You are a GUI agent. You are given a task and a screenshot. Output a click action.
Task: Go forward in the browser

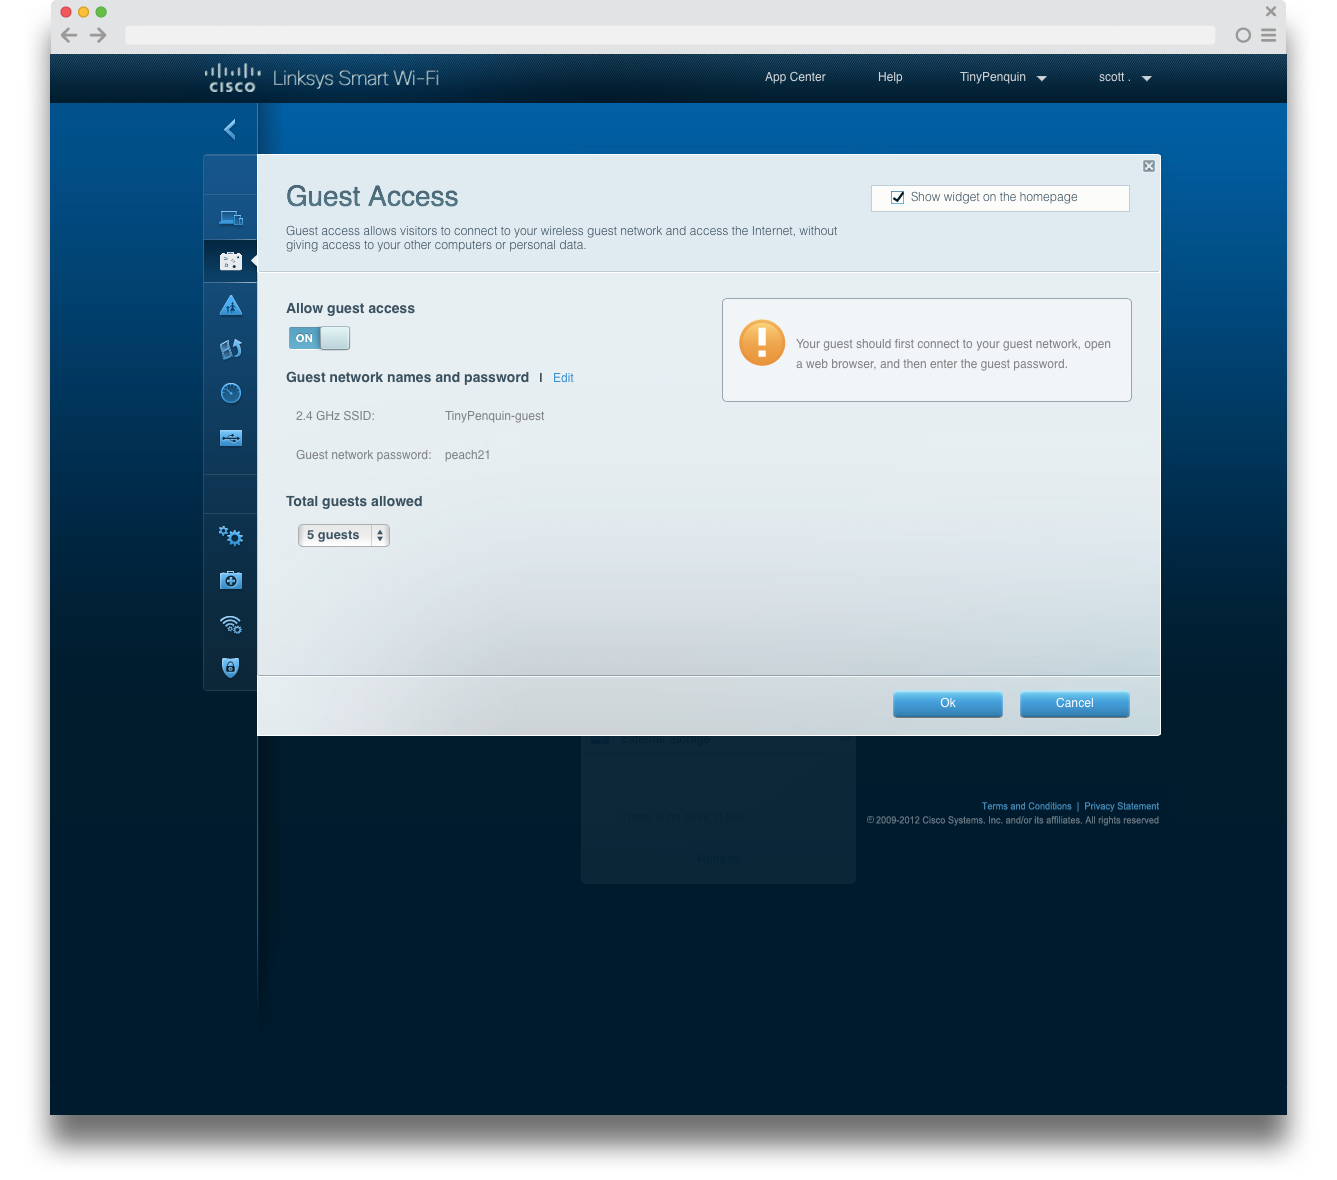(98, 35)
